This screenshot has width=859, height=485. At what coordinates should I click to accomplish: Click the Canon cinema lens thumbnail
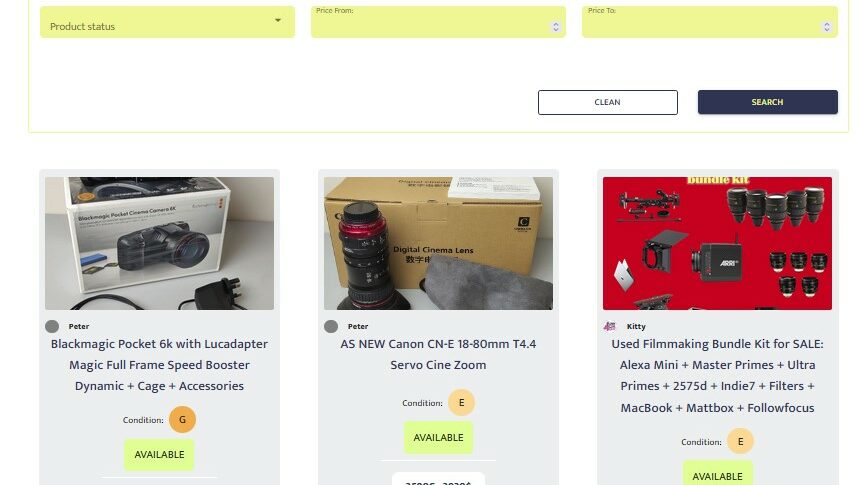point(438,243)
